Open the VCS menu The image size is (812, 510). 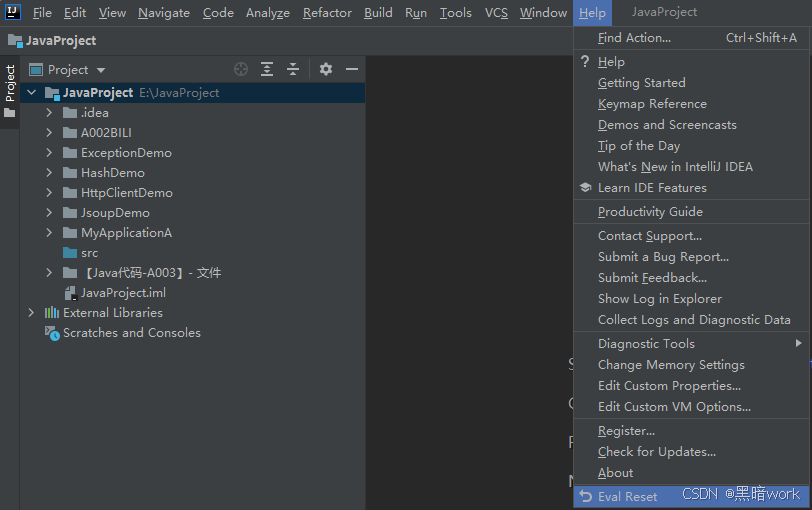(496, 12)
